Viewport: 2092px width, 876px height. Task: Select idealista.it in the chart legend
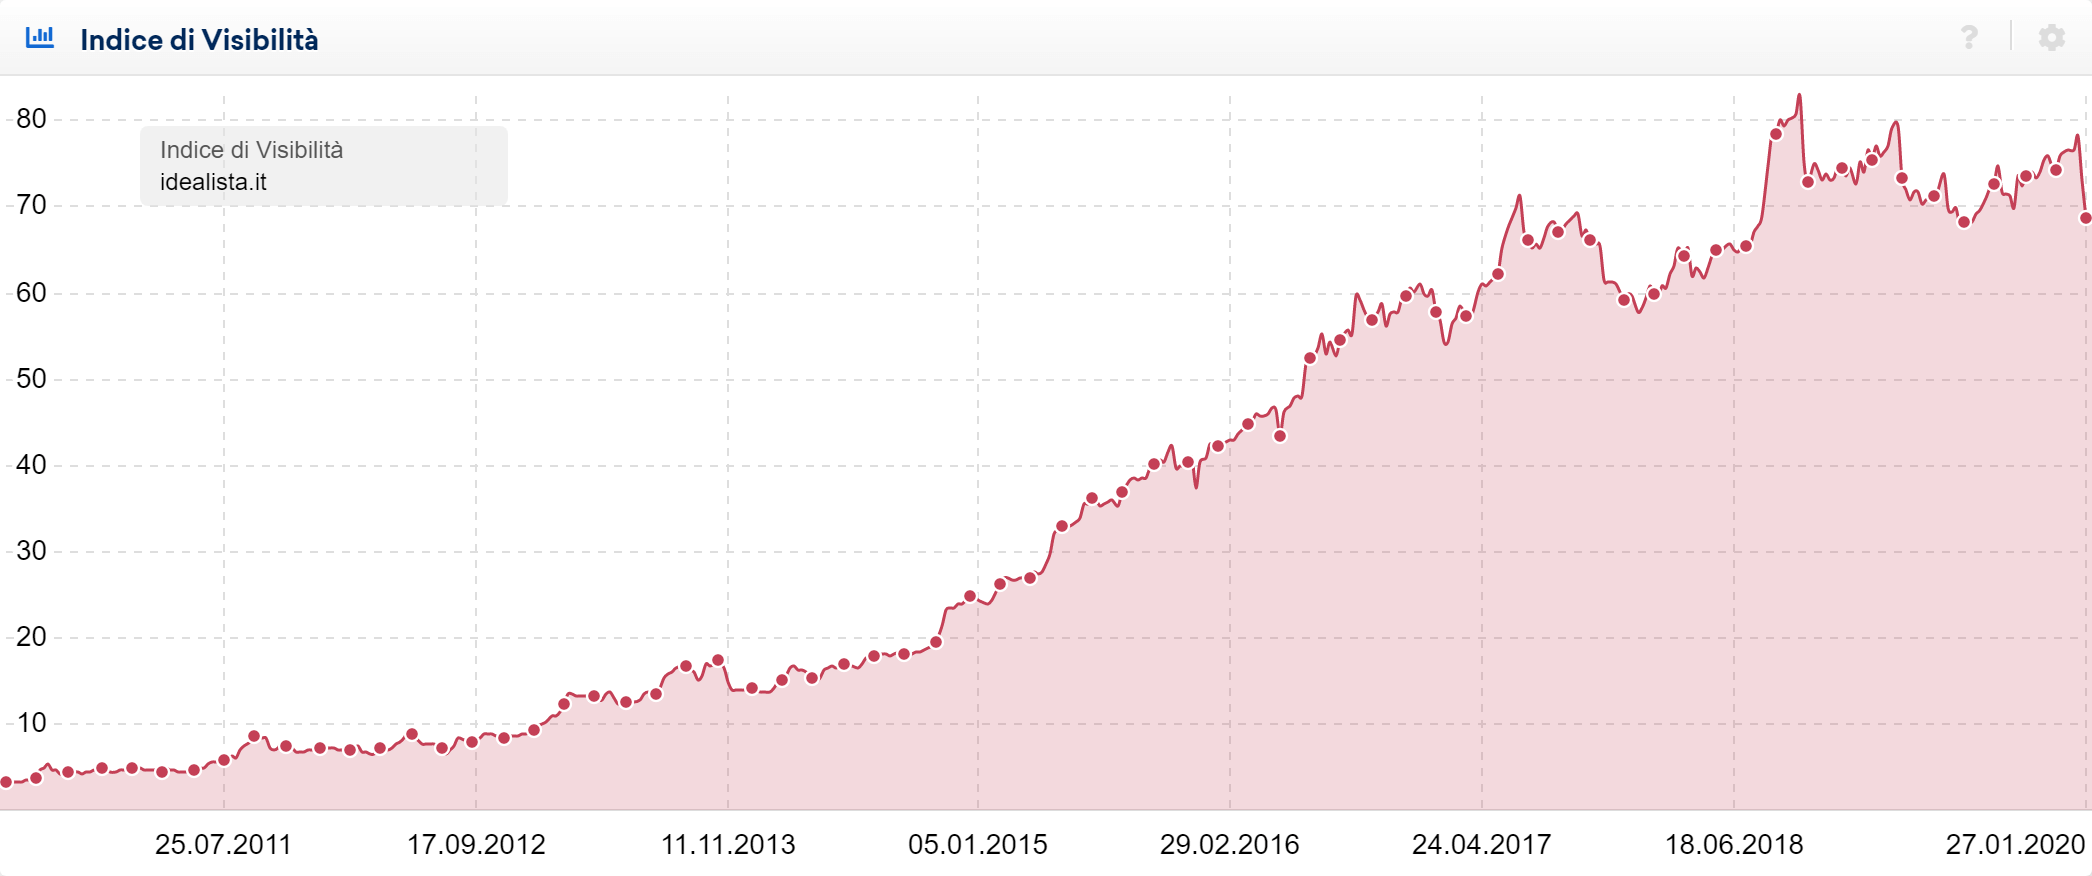(213, 182)
